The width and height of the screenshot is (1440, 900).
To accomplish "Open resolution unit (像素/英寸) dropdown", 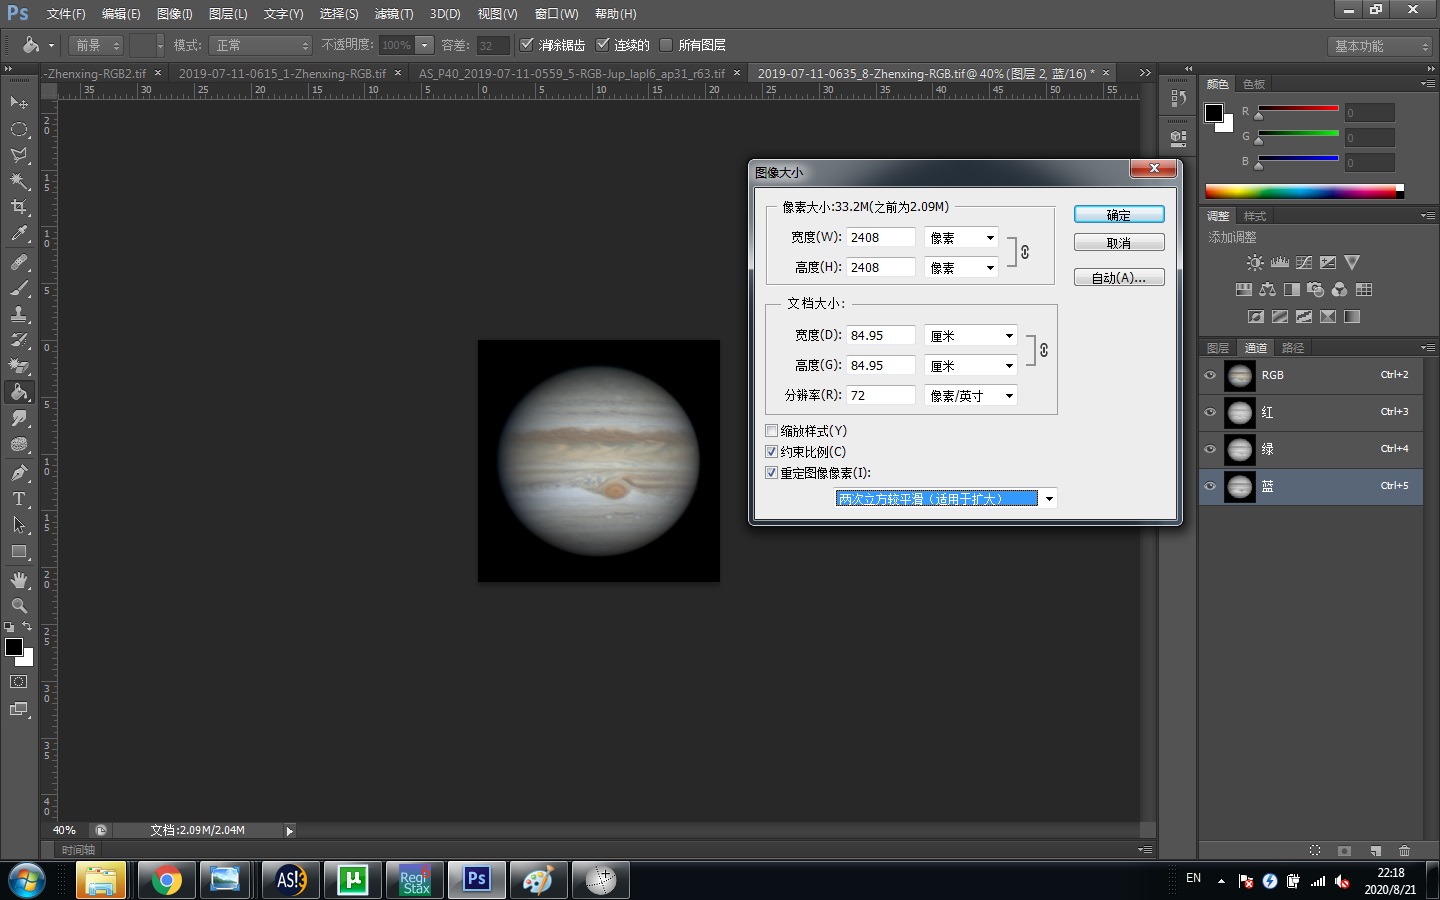I will click(970, 396).
